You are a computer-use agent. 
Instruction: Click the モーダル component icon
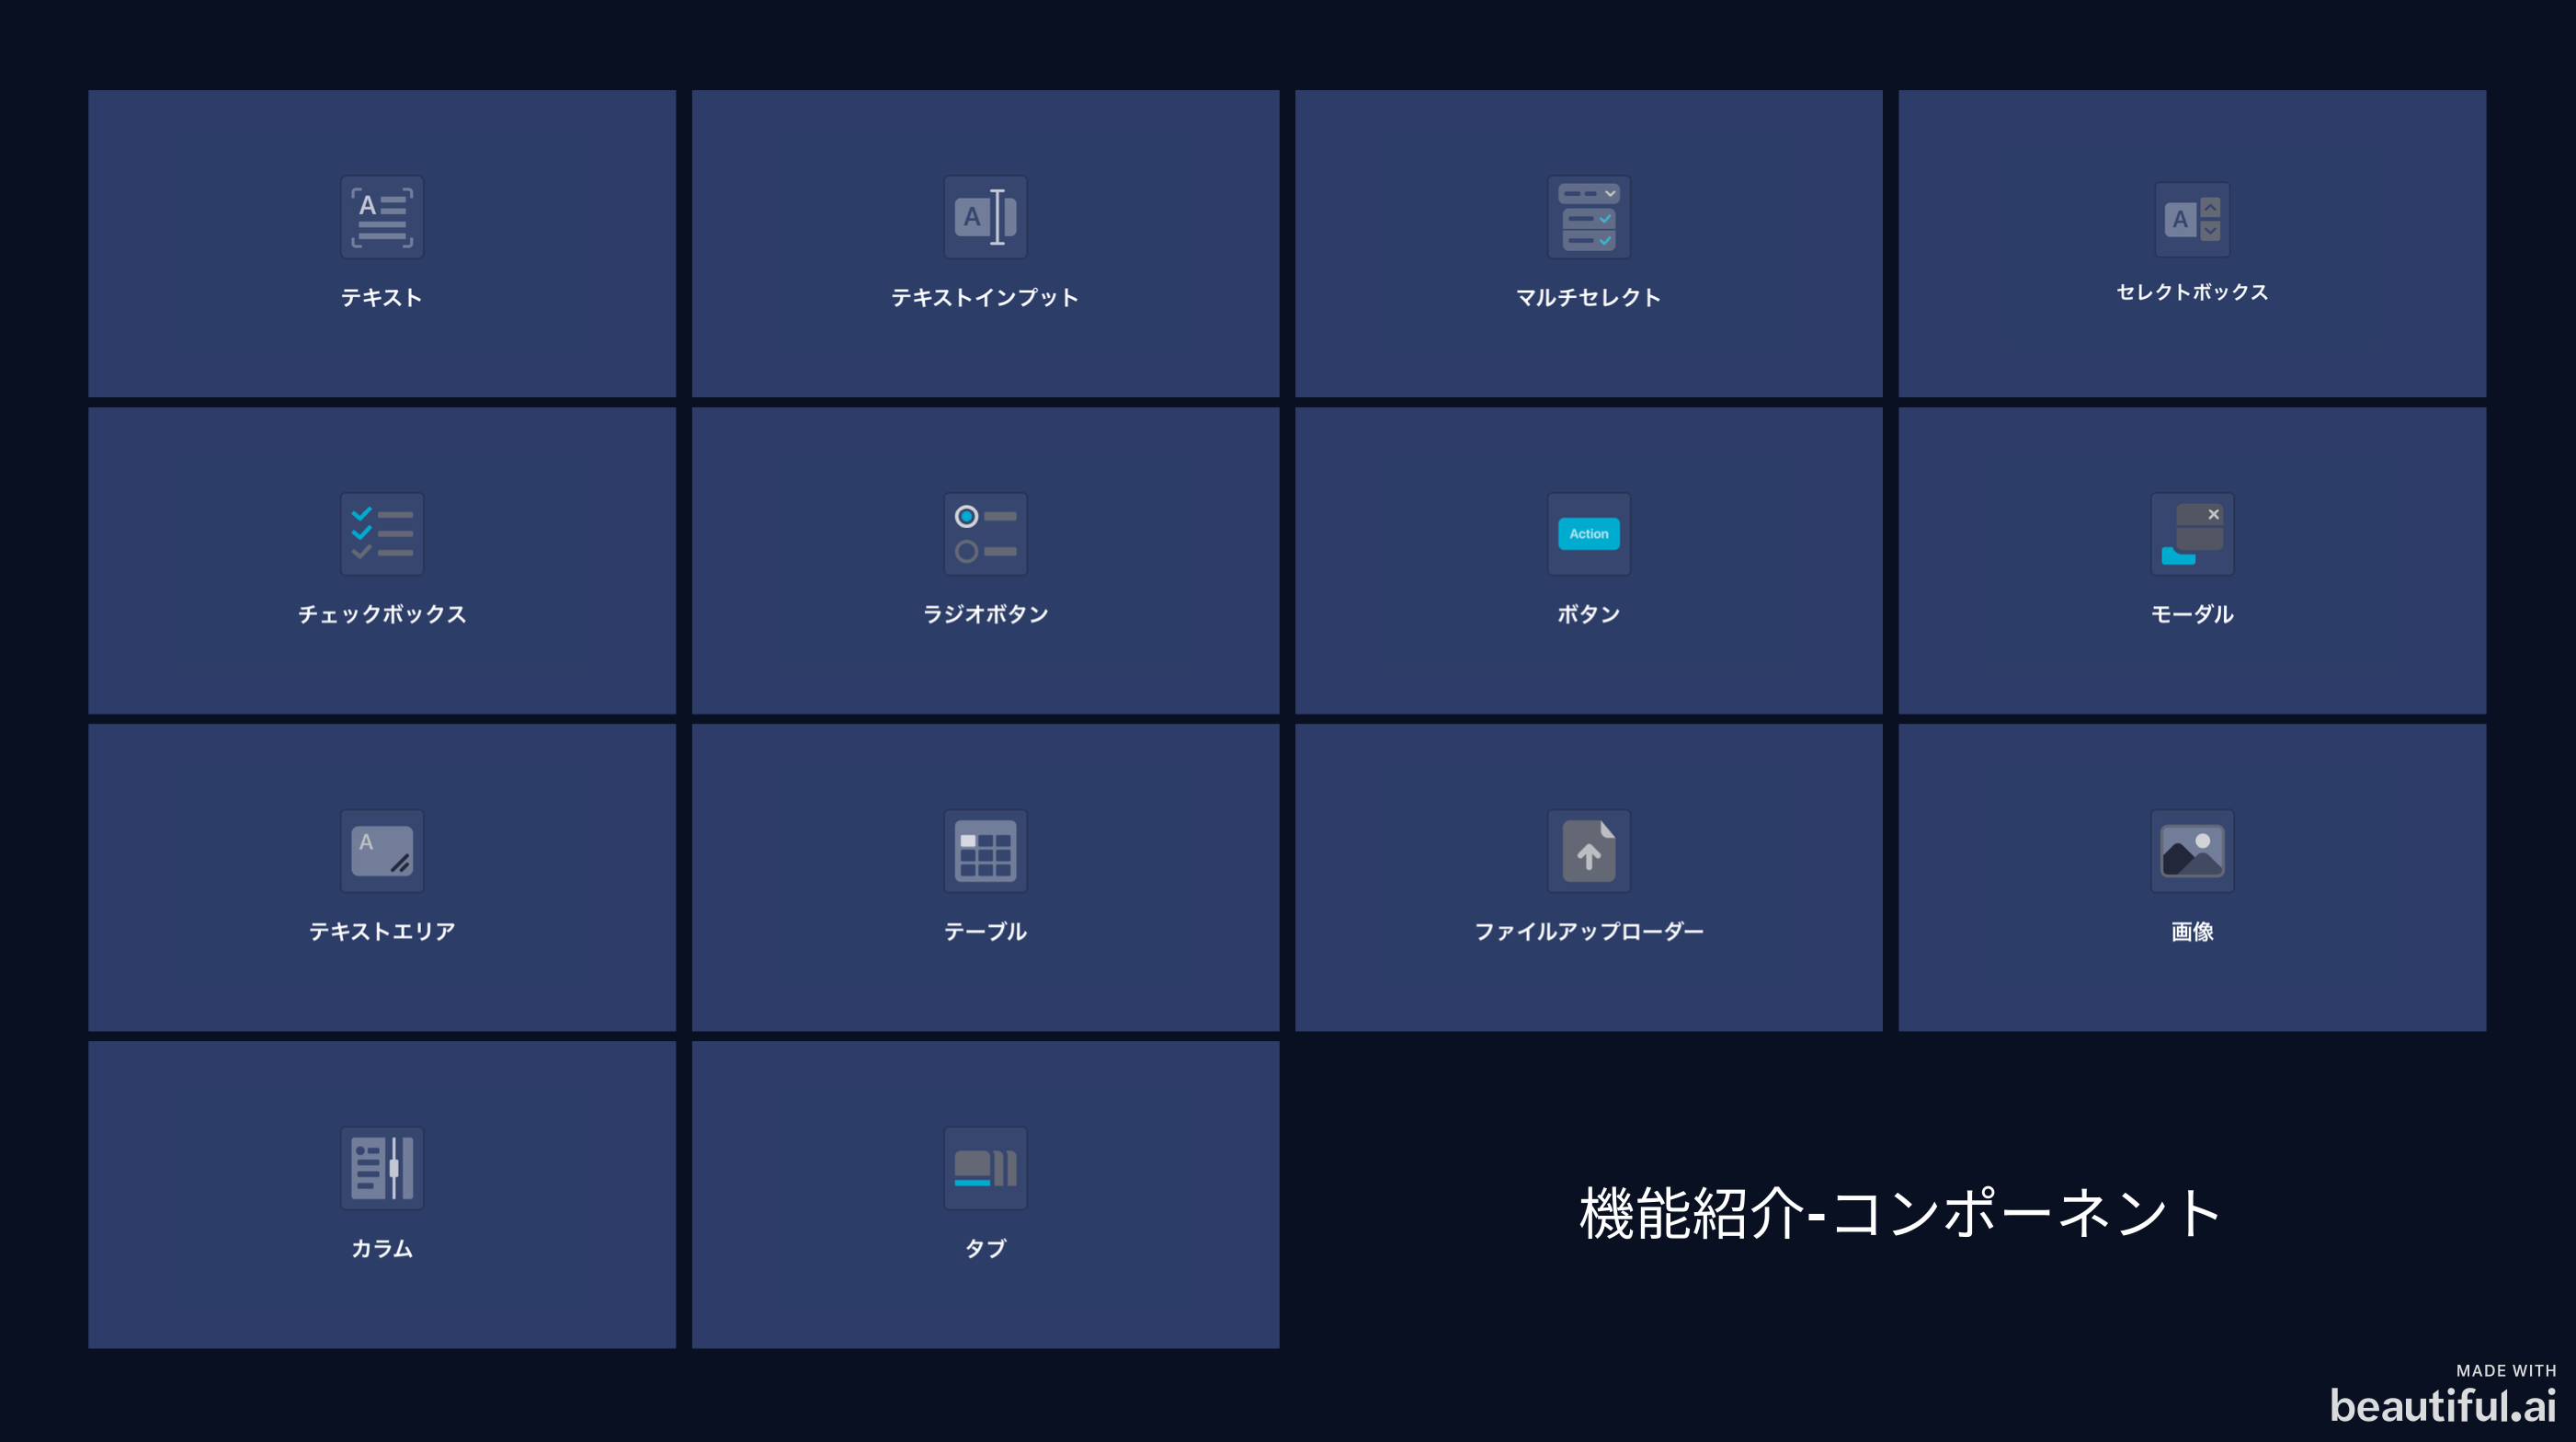[x=2191, y=534]
